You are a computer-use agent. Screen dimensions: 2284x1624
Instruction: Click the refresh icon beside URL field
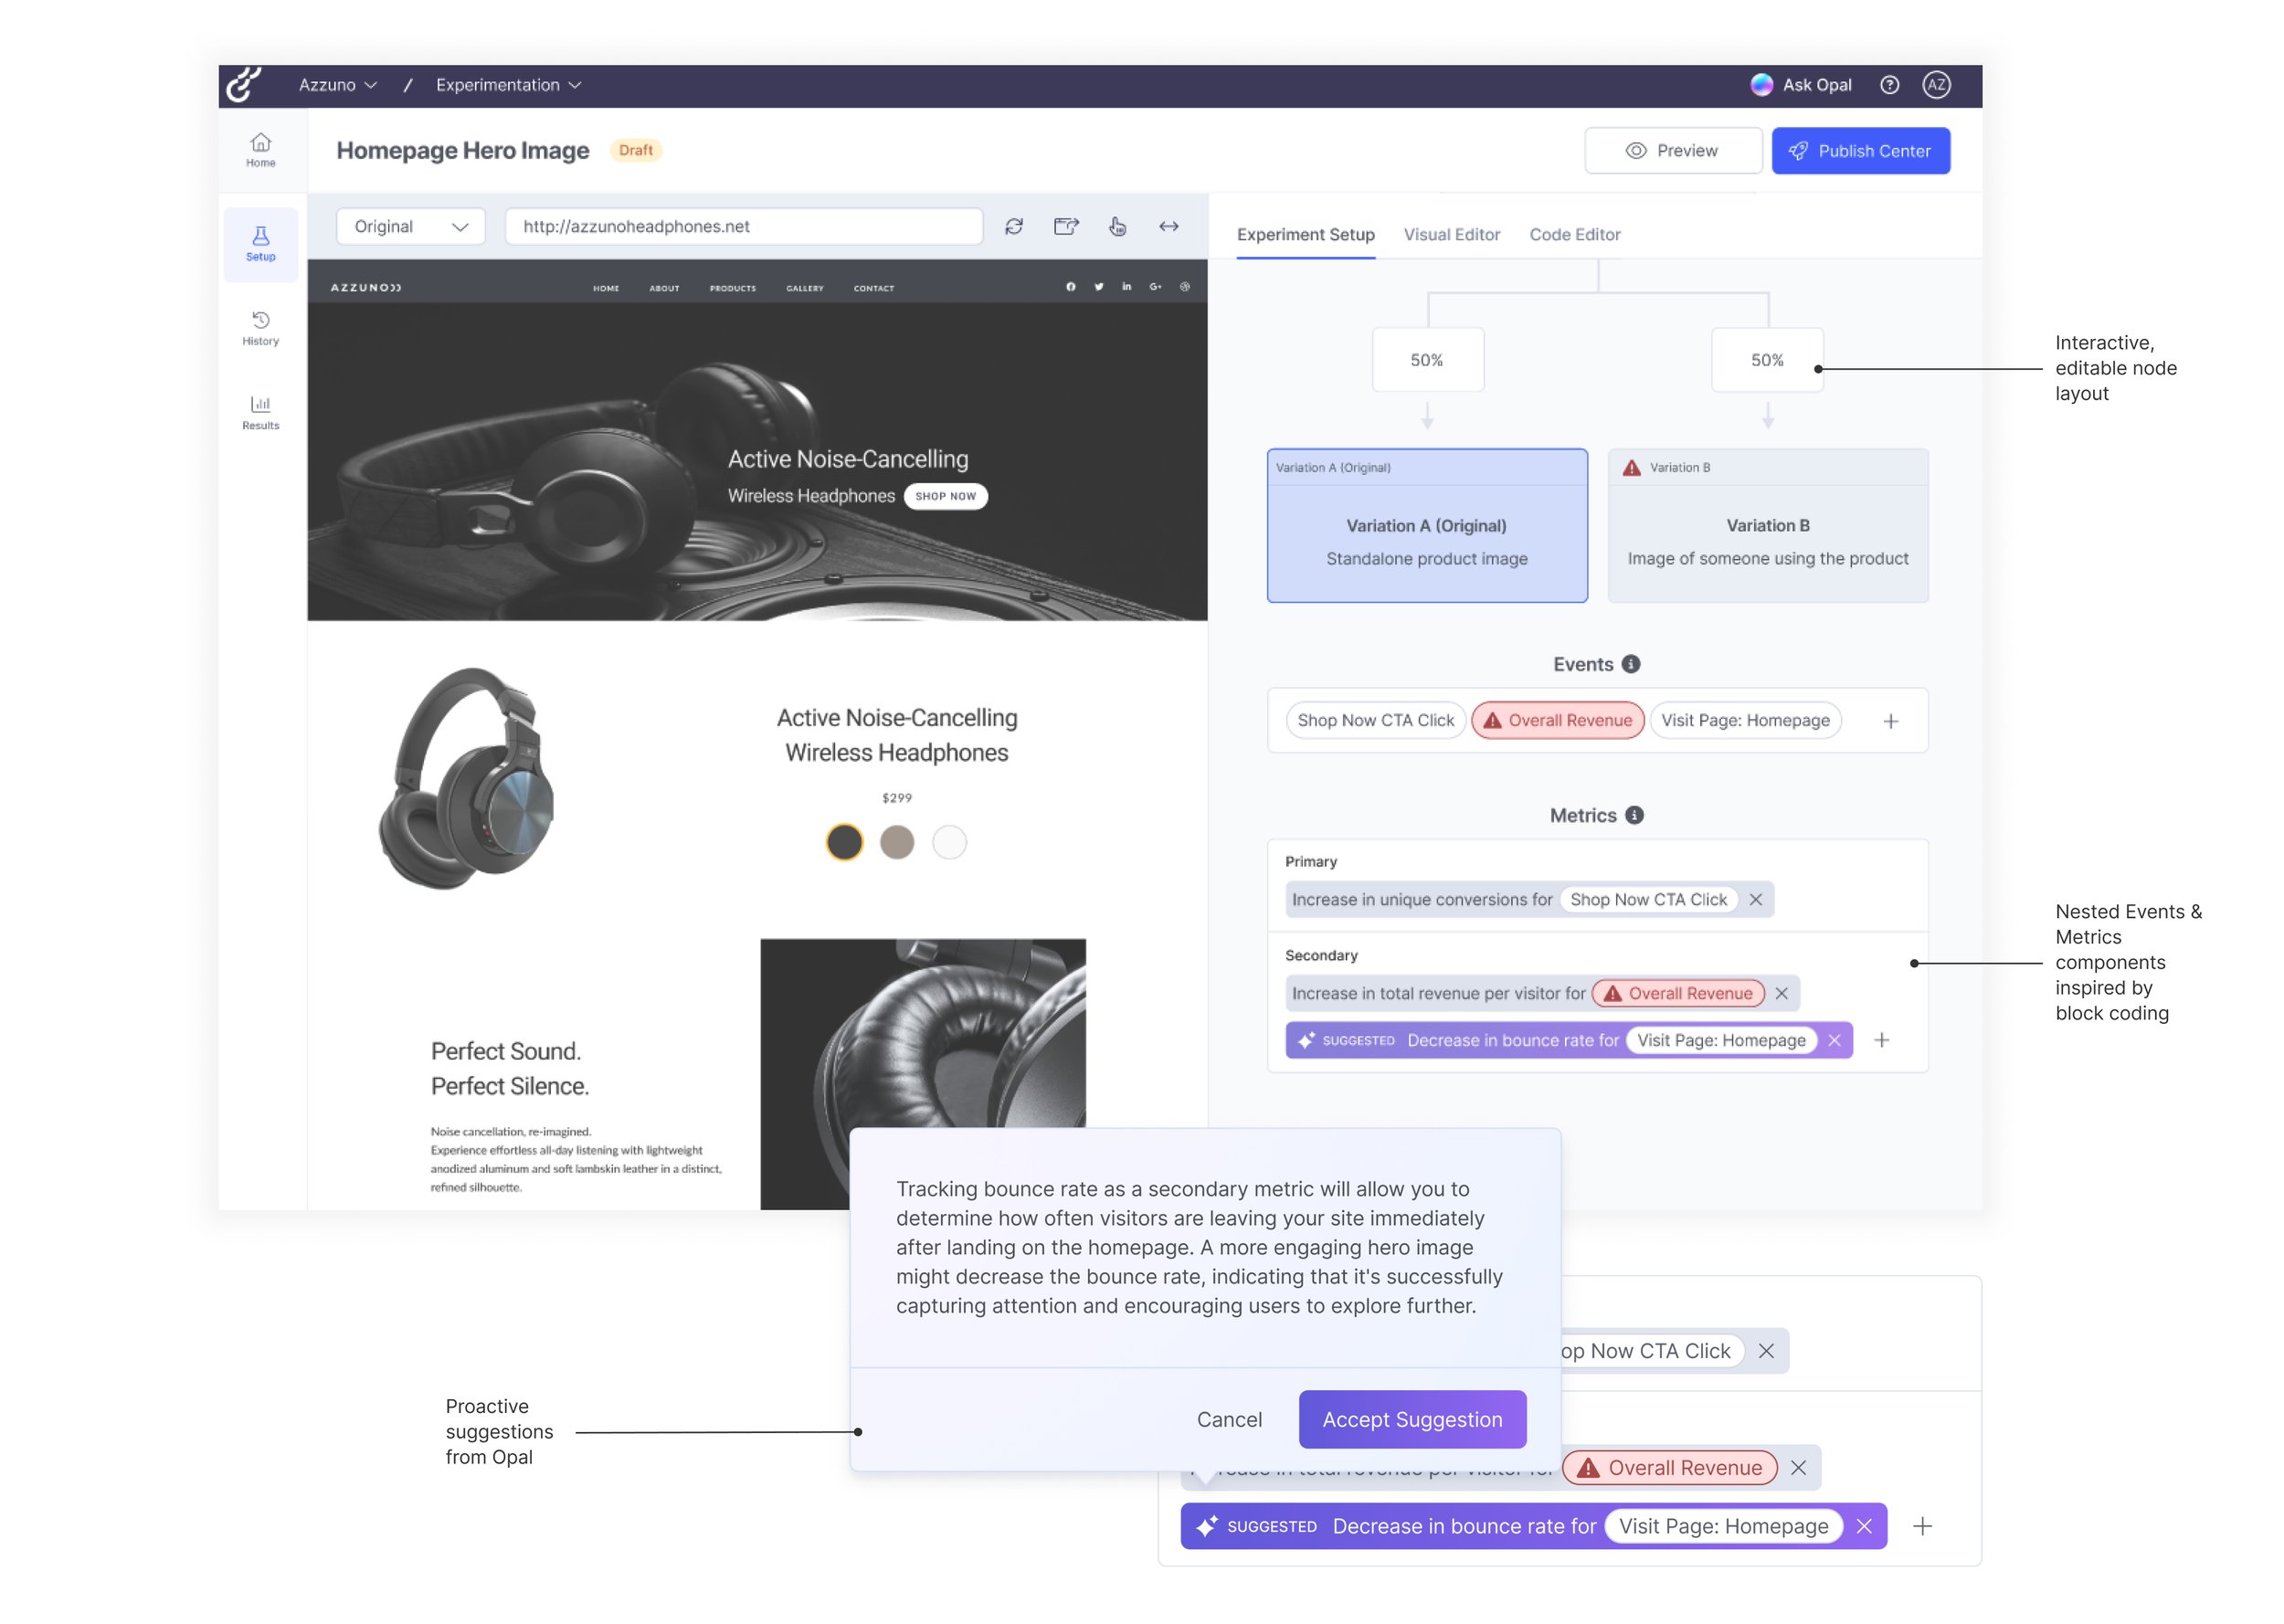[x=1013, y=227]
